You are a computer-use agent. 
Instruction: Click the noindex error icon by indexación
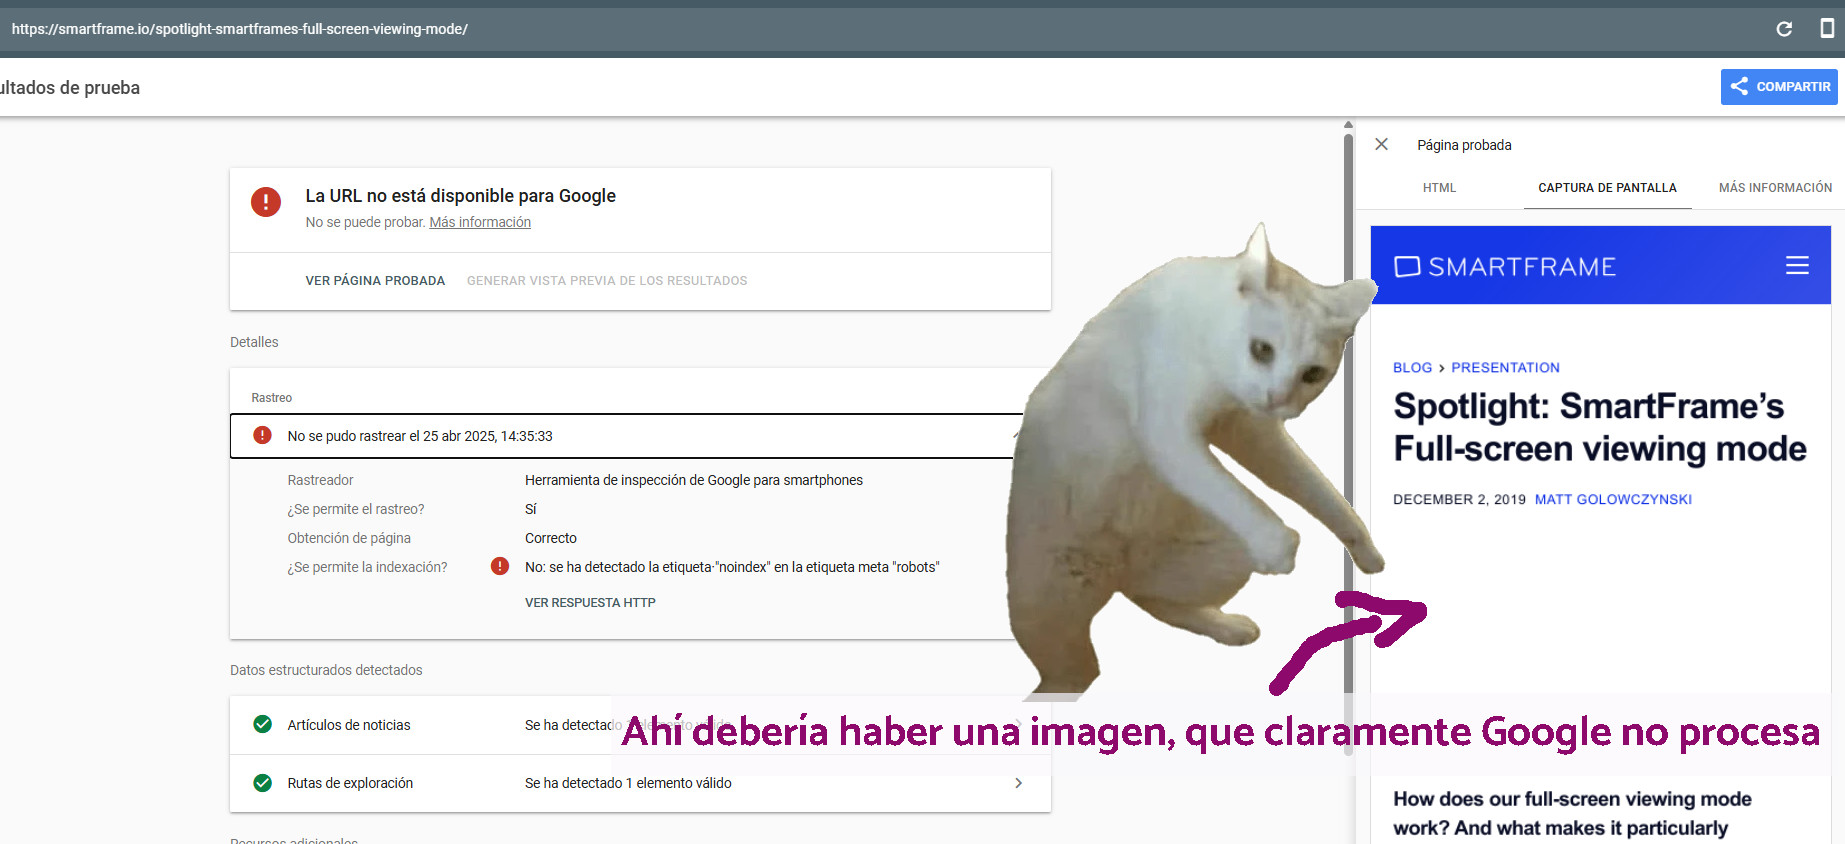click(500, 567)
